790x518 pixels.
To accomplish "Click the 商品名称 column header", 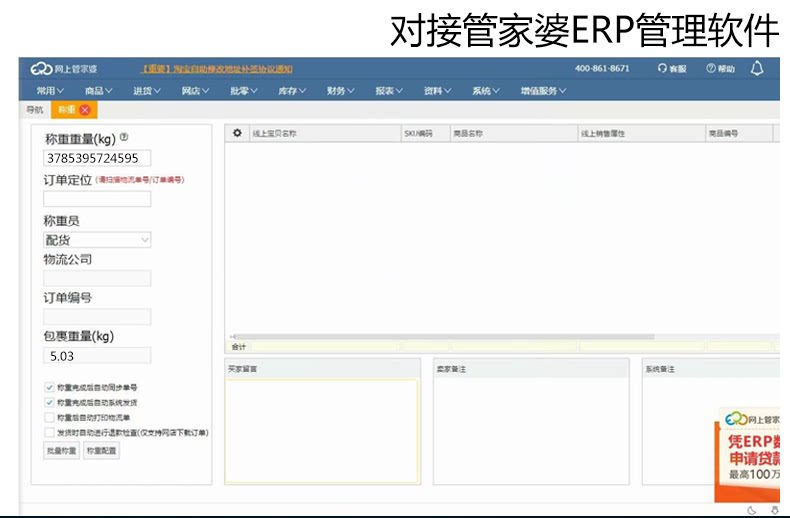I will coord(514,134).
